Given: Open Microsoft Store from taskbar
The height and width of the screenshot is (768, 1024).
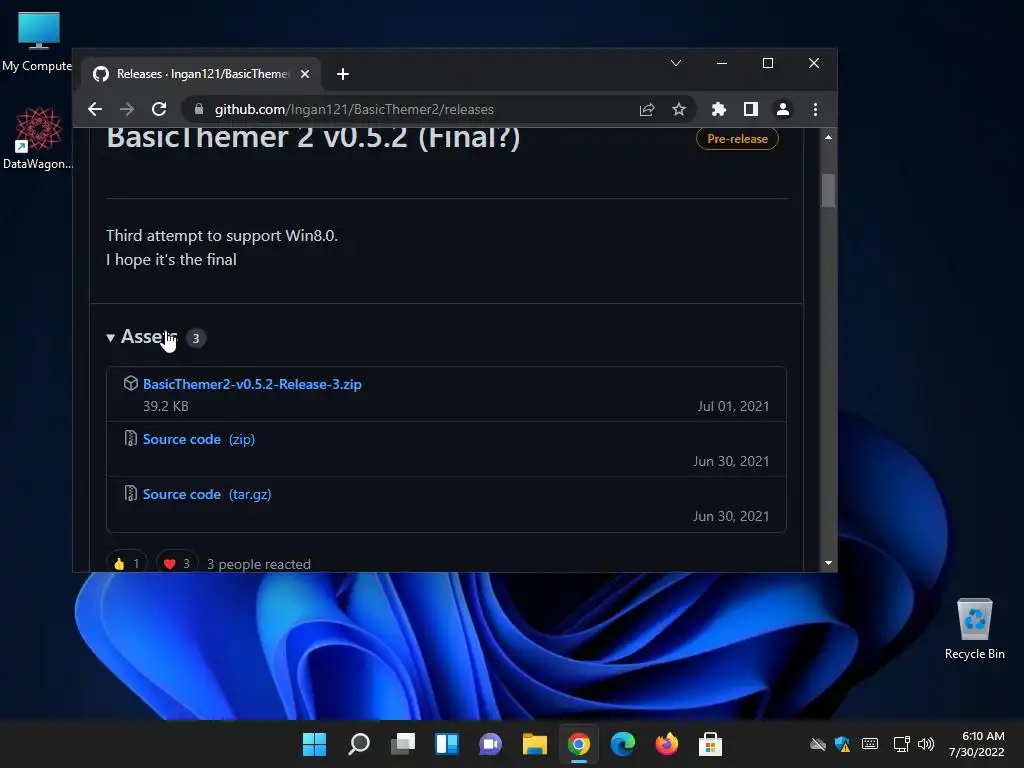Looking at the screenshot, I should point(711,744).
